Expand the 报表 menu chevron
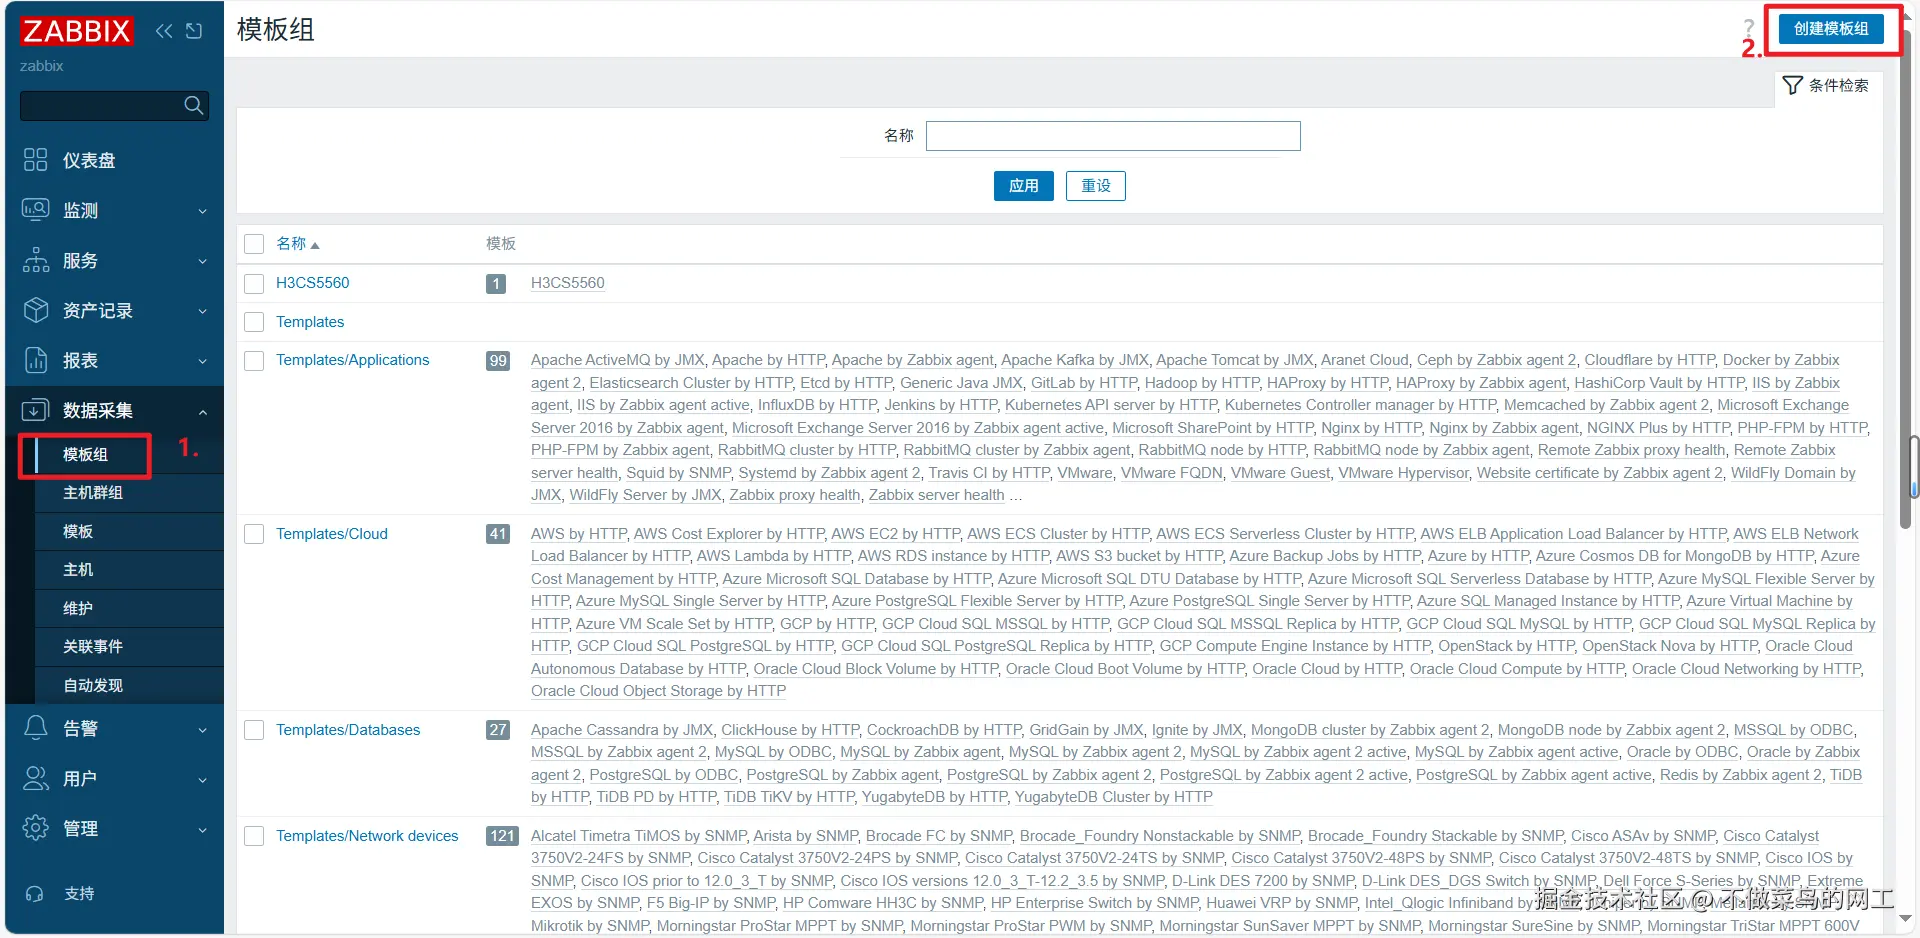Viewport: 1920px width, 938px height. tap(203, 361)
